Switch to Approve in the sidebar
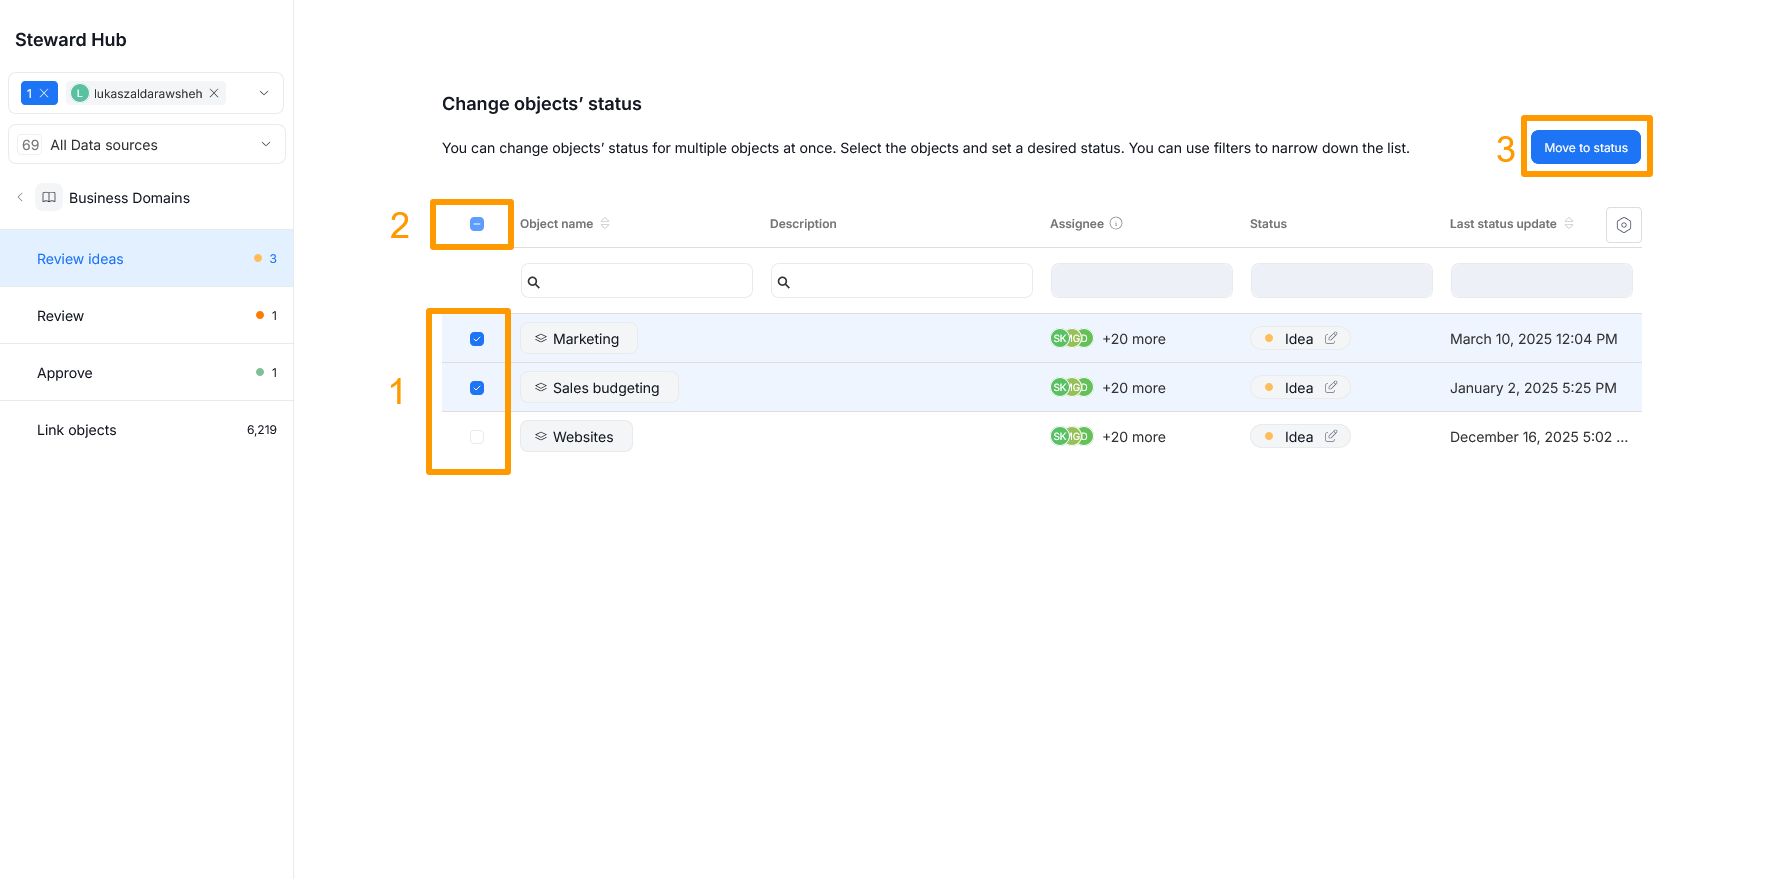The height and width of the screenshot is (879, 1781). tap(65, 373)
